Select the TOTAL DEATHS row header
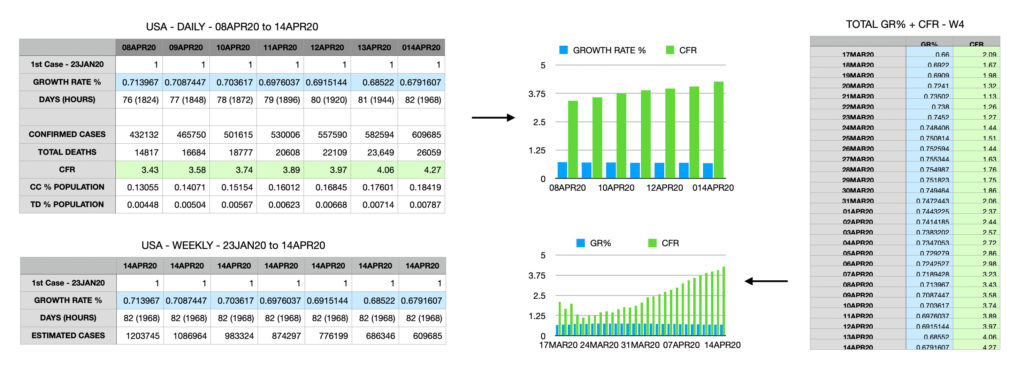 click(67, 152)
